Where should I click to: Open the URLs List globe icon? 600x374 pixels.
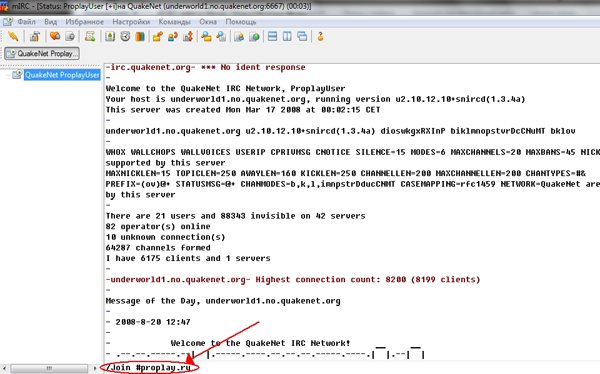click(254, 36)
